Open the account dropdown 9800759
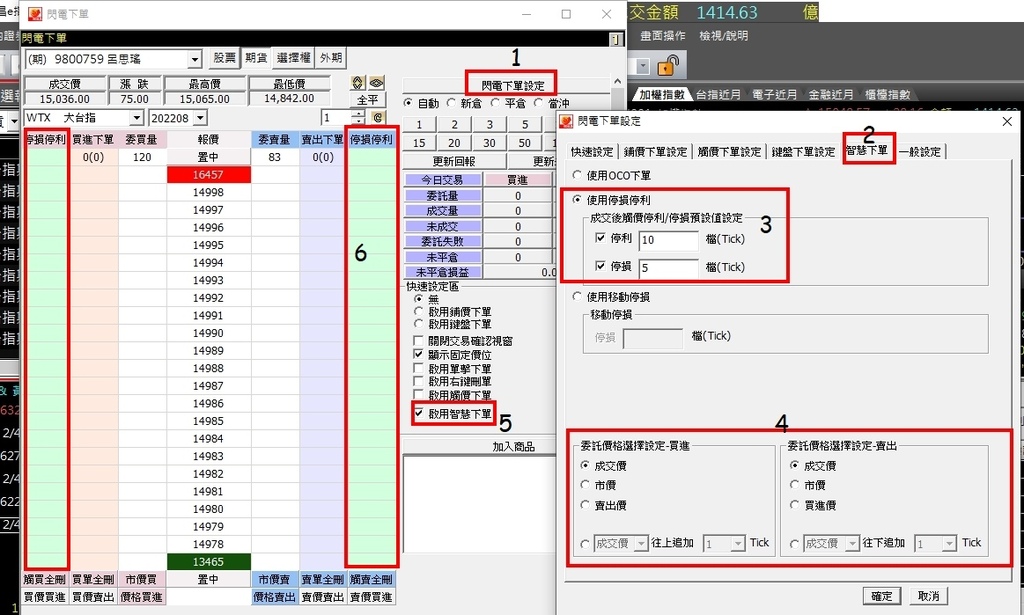This screenshot has width=1024, height=615. click(195, 59)
